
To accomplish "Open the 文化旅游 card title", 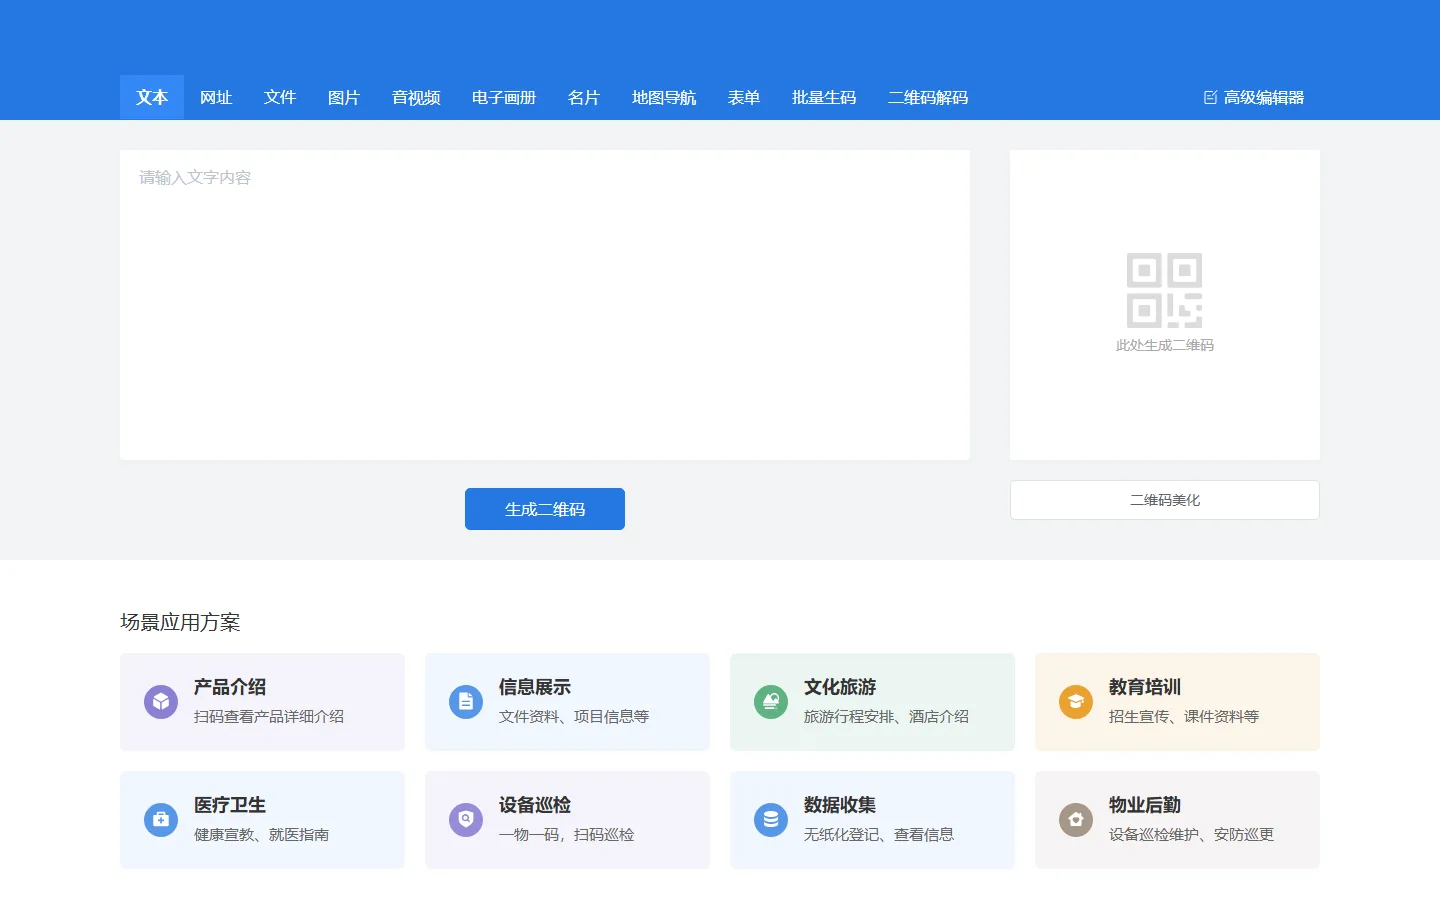I will point(840,687).
